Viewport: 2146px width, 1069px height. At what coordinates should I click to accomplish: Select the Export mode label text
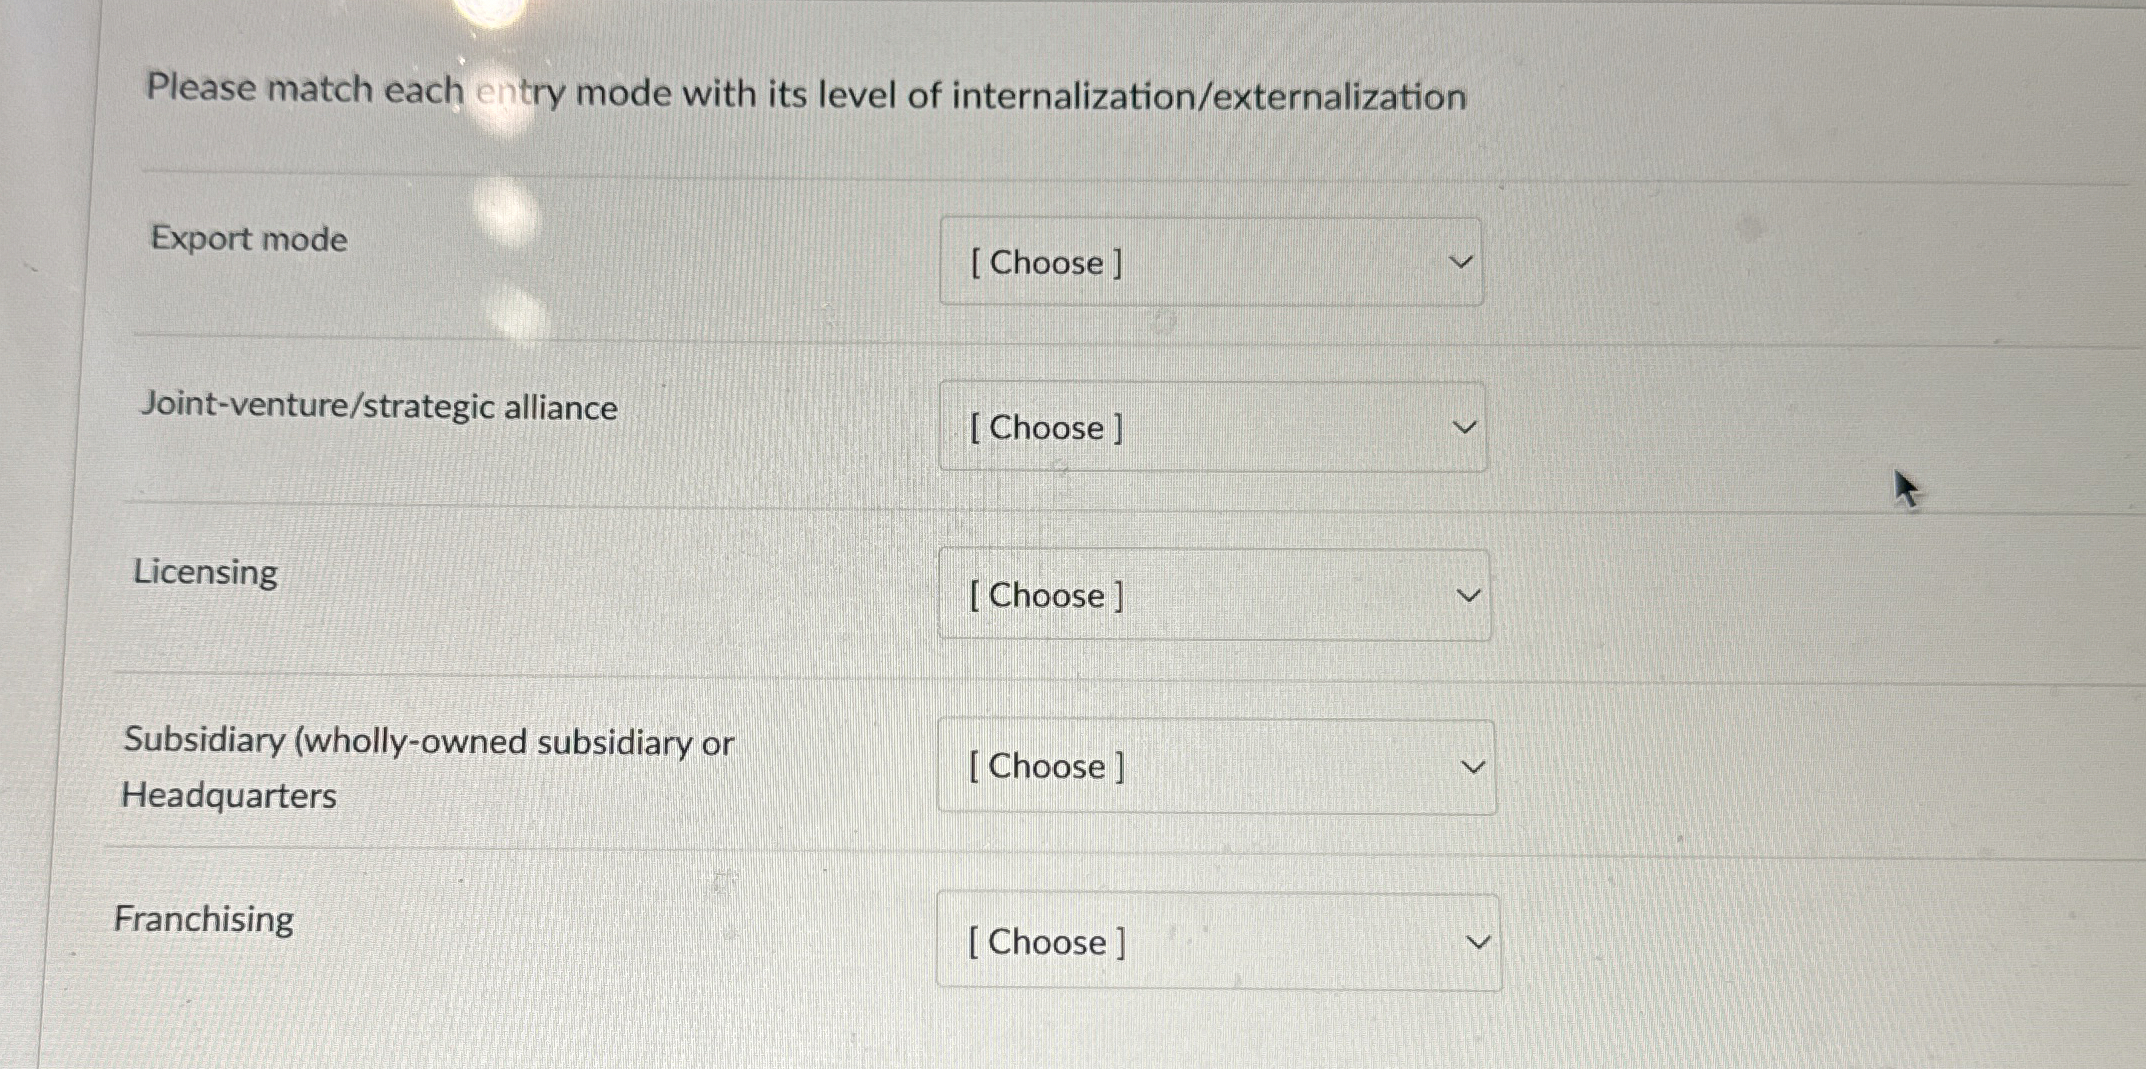coord(246,239)
